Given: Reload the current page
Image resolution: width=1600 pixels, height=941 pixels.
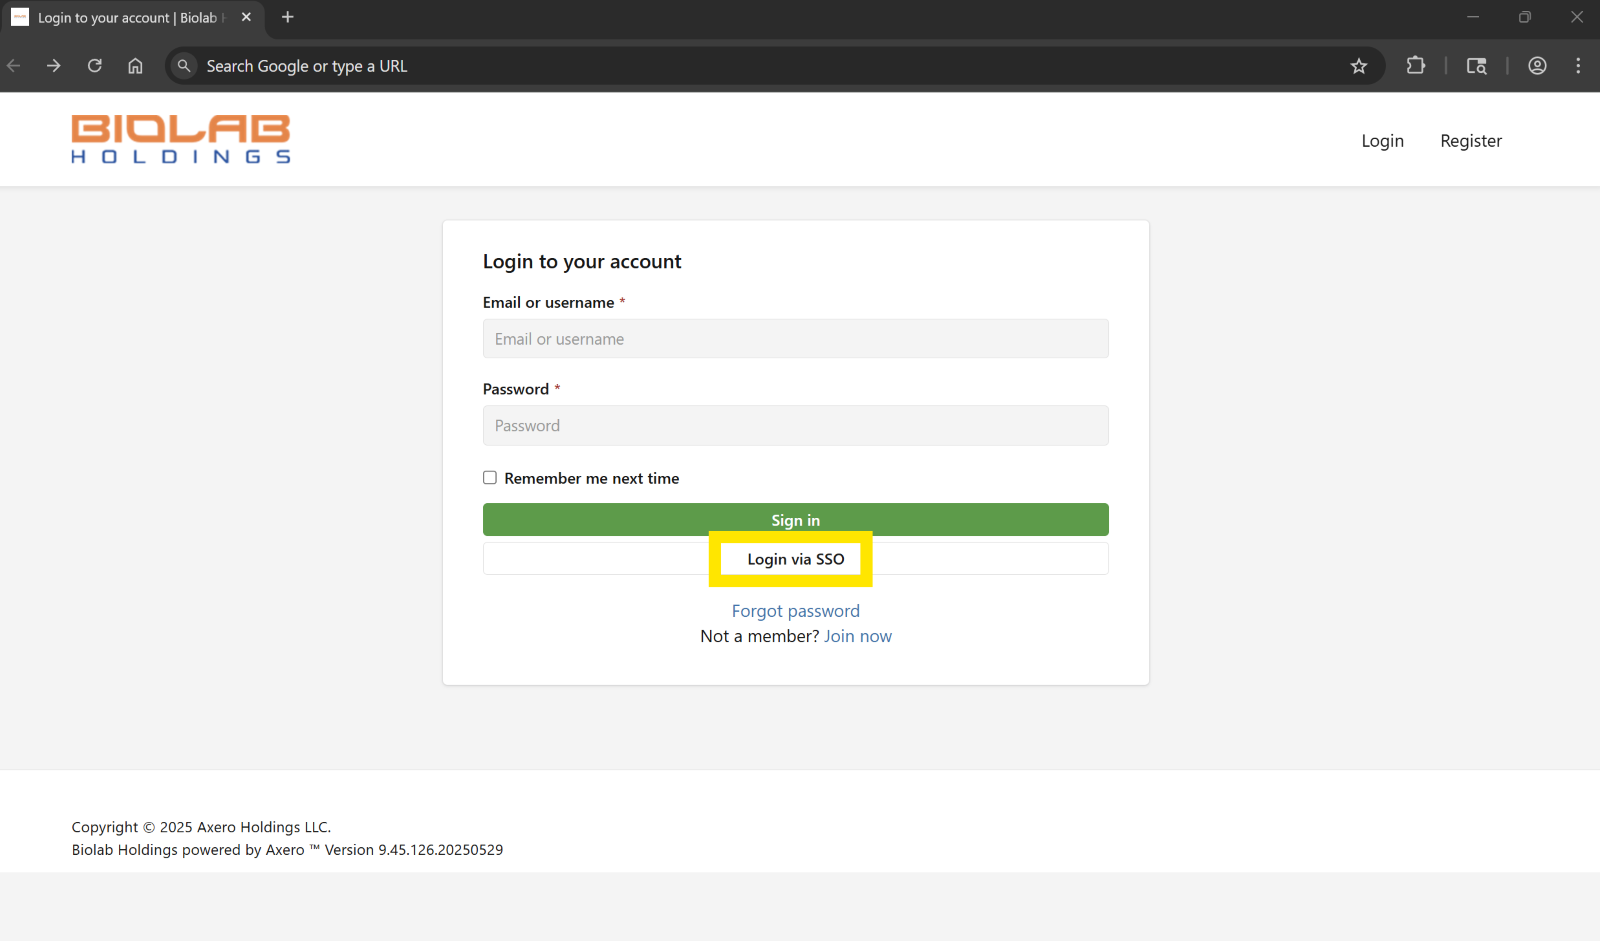Looking at the screenshot, I should (x=94, y=65).
